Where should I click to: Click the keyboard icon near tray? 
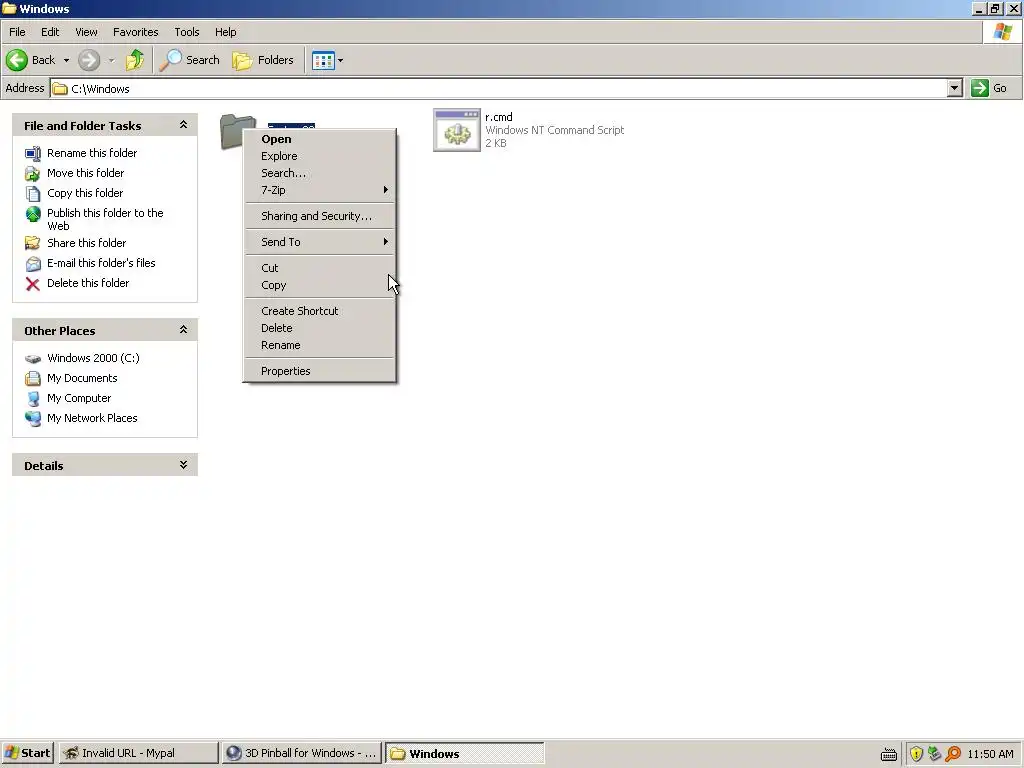pos(889,754)
